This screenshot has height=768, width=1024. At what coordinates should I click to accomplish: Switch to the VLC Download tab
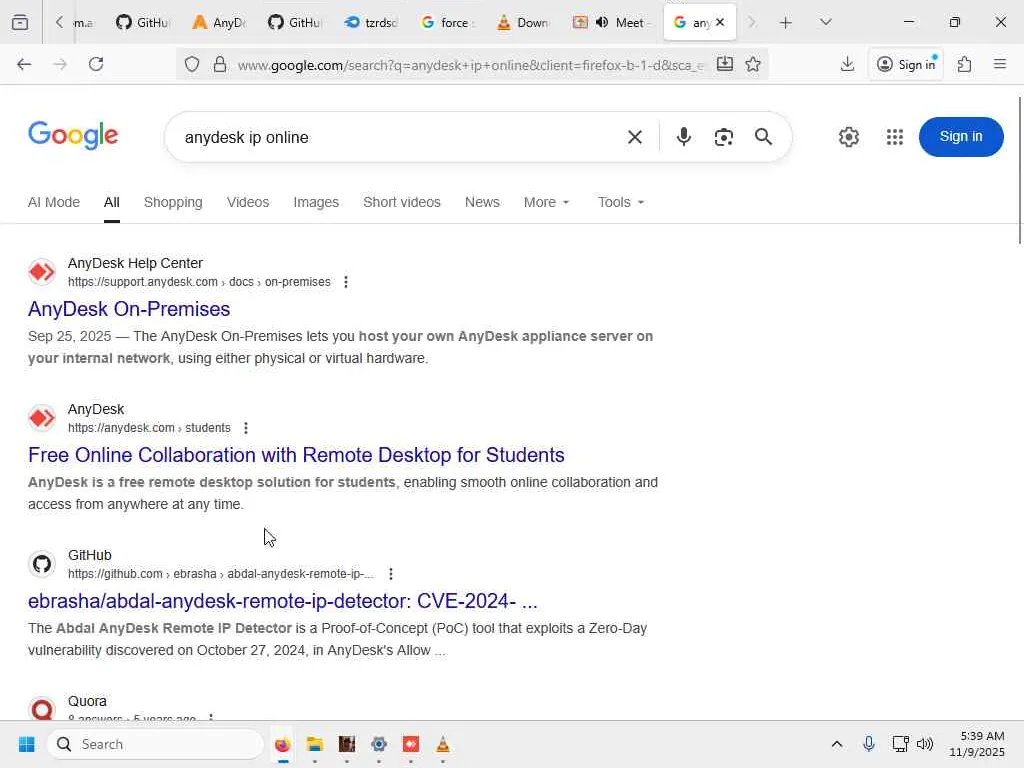click(523, 23)
